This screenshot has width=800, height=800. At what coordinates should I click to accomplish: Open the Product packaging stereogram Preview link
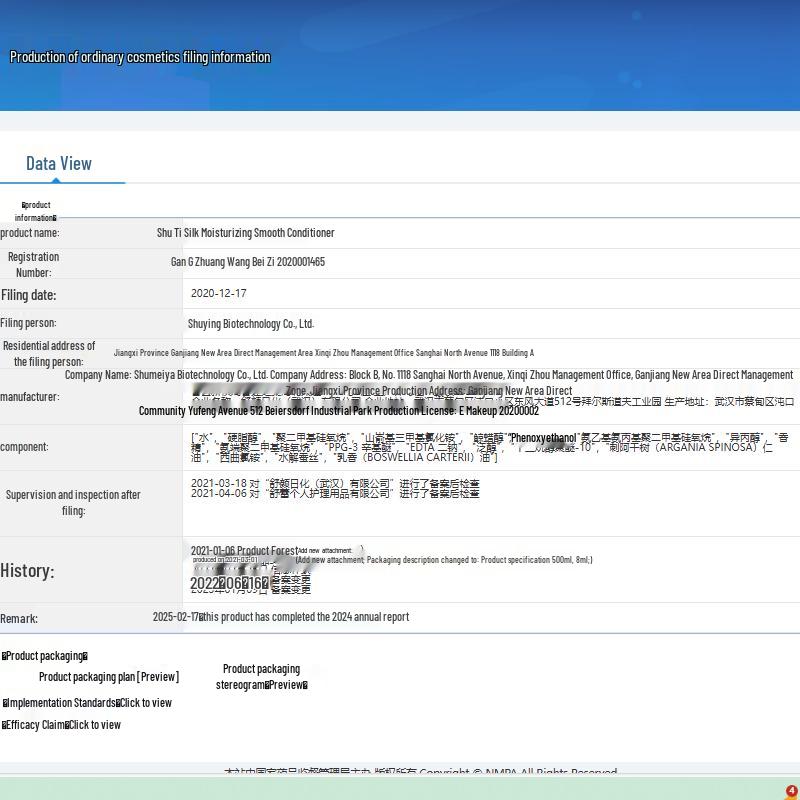pos(261,677)
